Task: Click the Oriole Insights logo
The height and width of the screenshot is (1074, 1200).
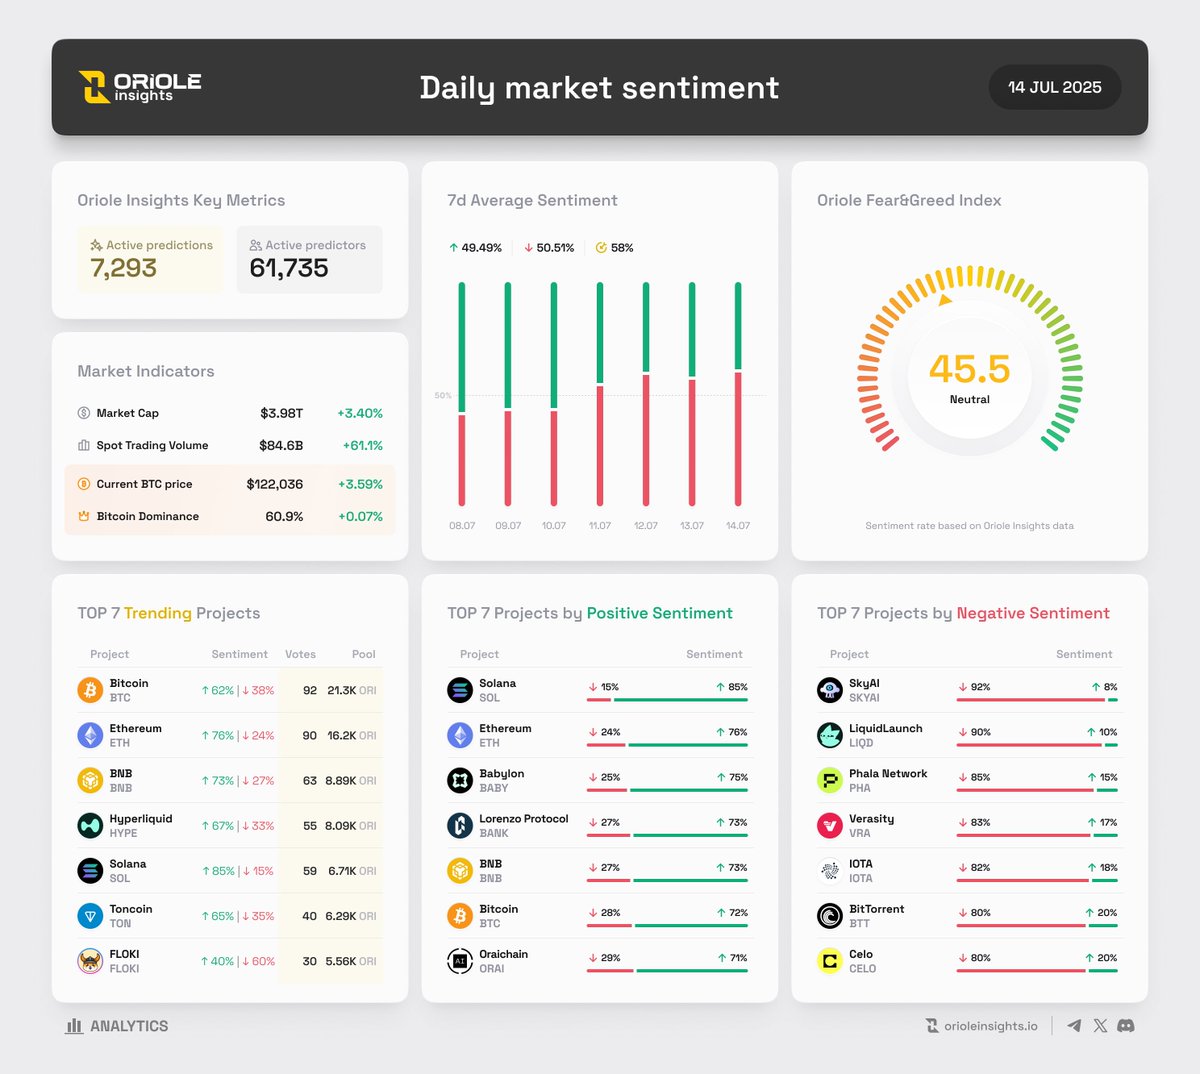Action: point(140,87)
